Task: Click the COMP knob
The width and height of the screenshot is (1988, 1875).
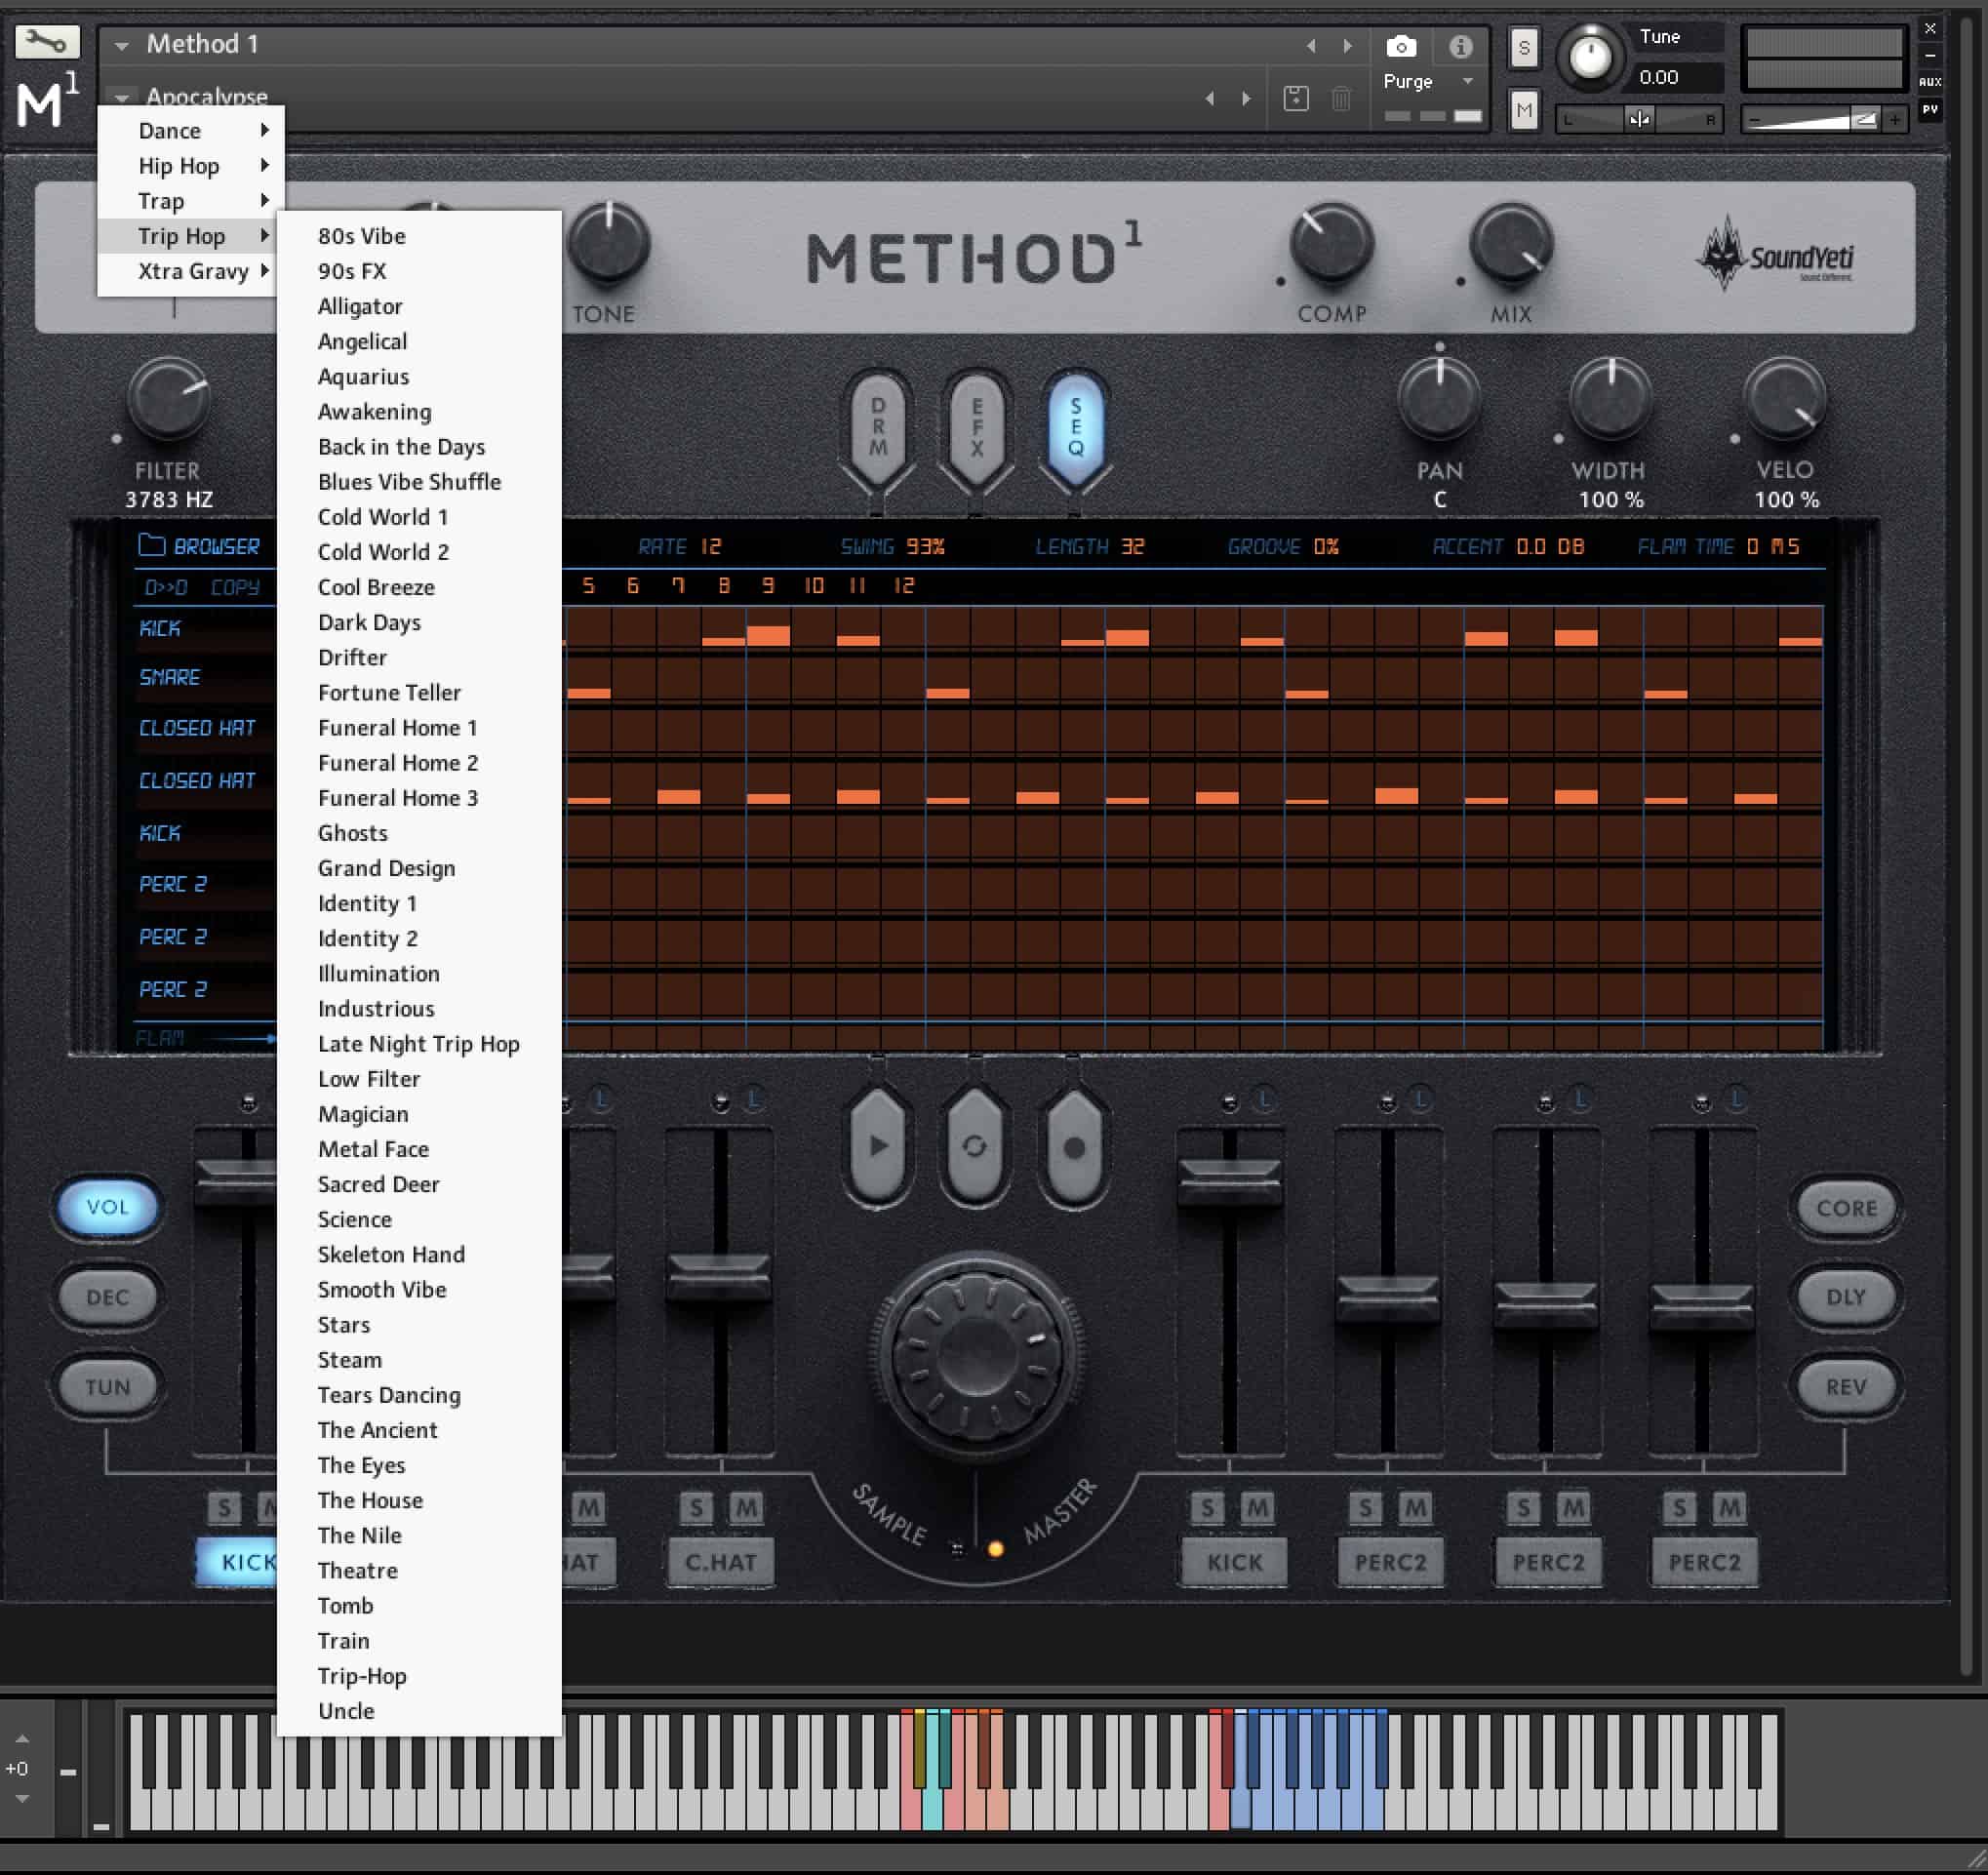Action: click(x=1331, y=243)
